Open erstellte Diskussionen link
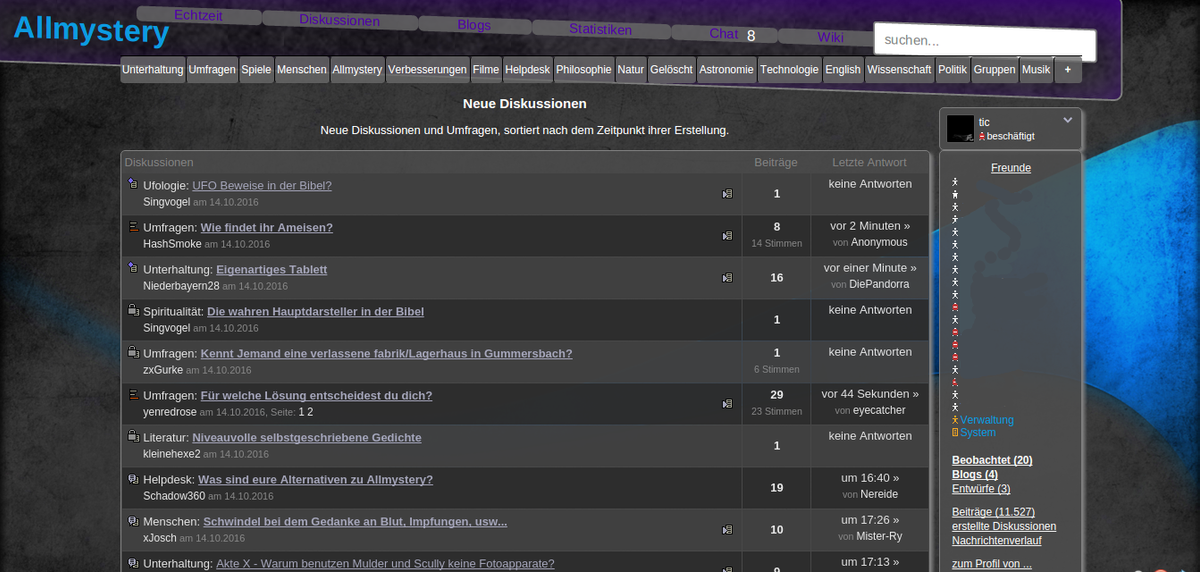Screen dimensions: 1200x572 pos(1004,526)
